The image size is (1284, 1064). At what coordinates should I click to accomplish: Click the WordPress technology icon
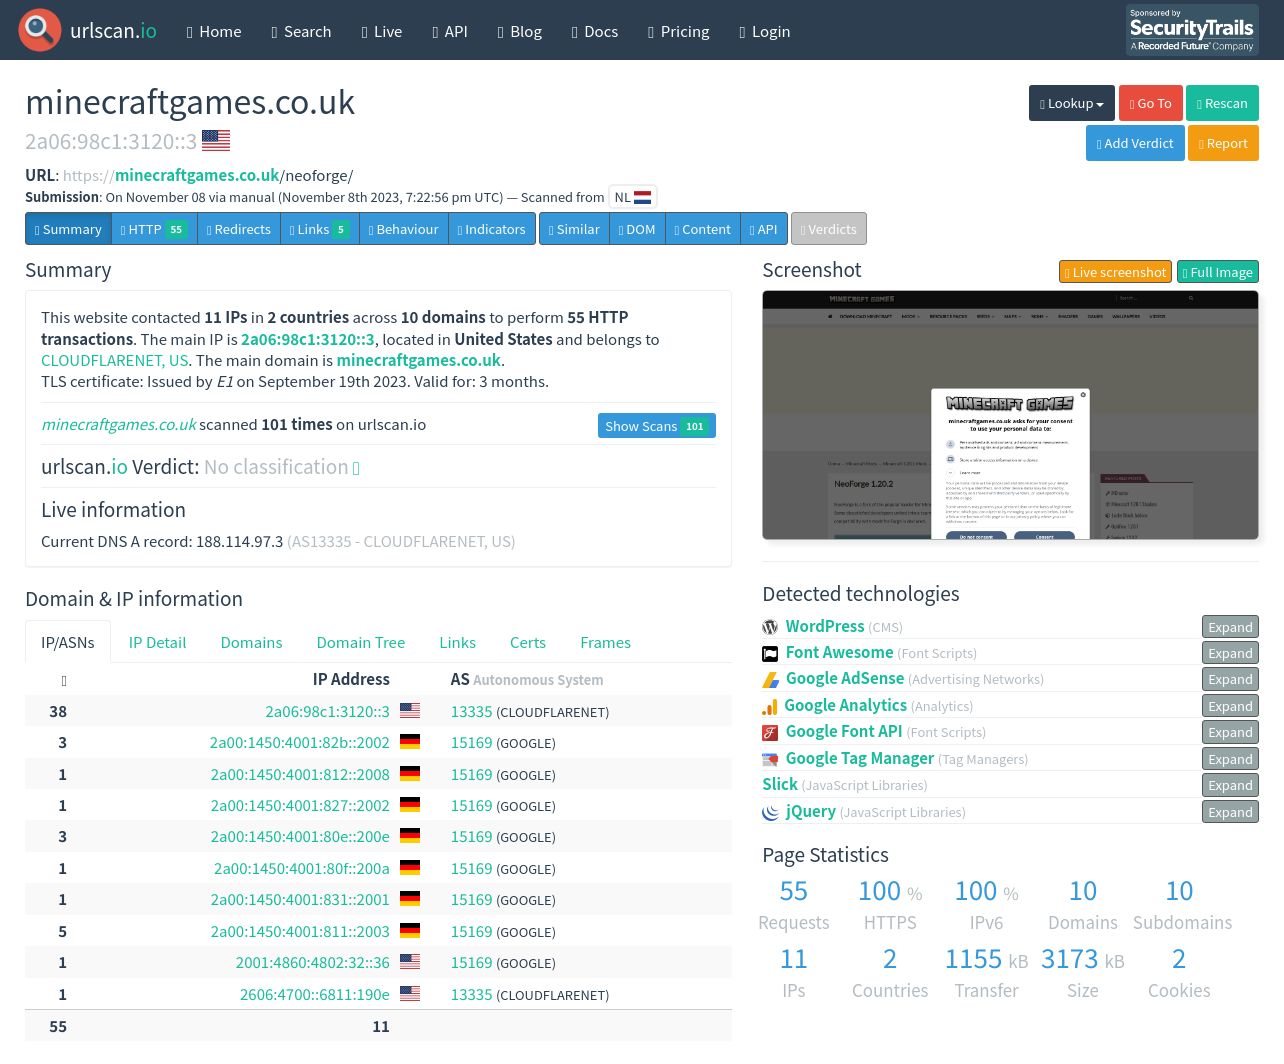tap(770, 627)
